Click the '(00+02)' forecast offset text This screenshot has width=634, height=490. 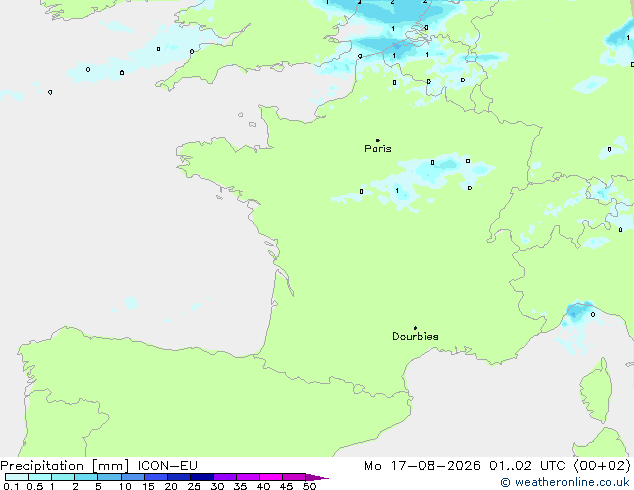(602, 466)
